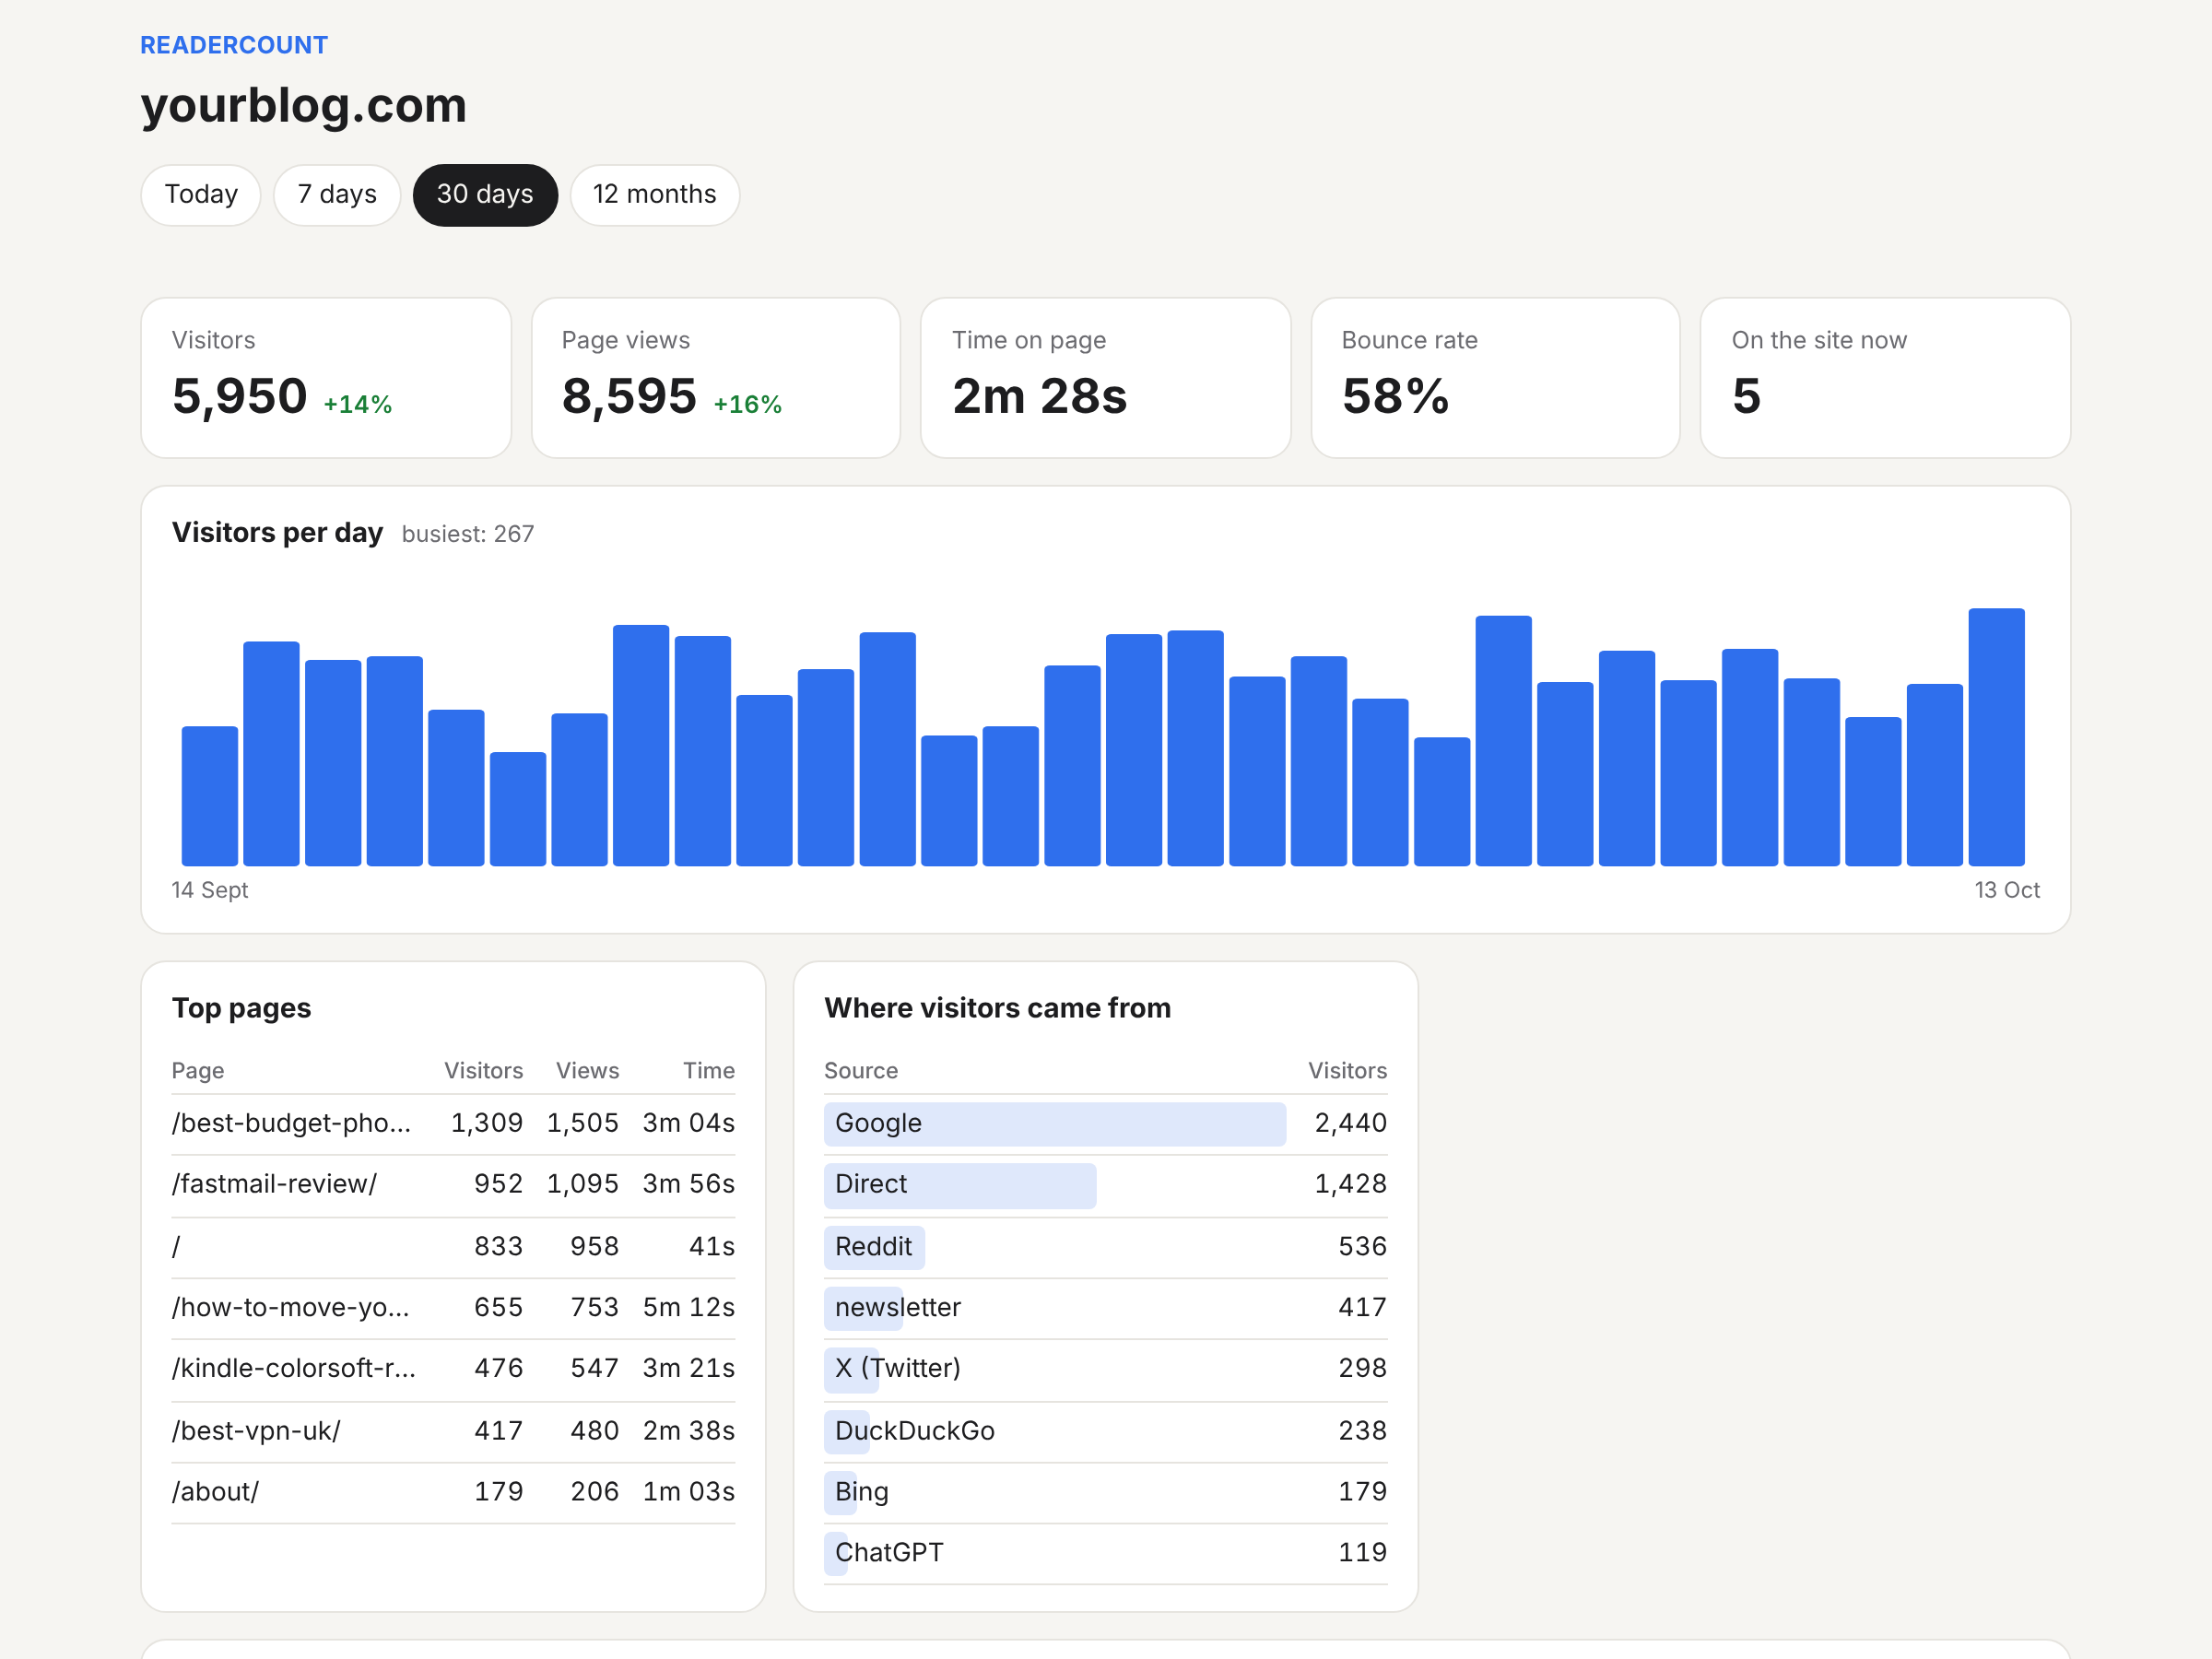Click the 1,309 visitors cell
Viewport: 2212px width, 1659px height.
pyautogui.click(x=487, y=1124)
